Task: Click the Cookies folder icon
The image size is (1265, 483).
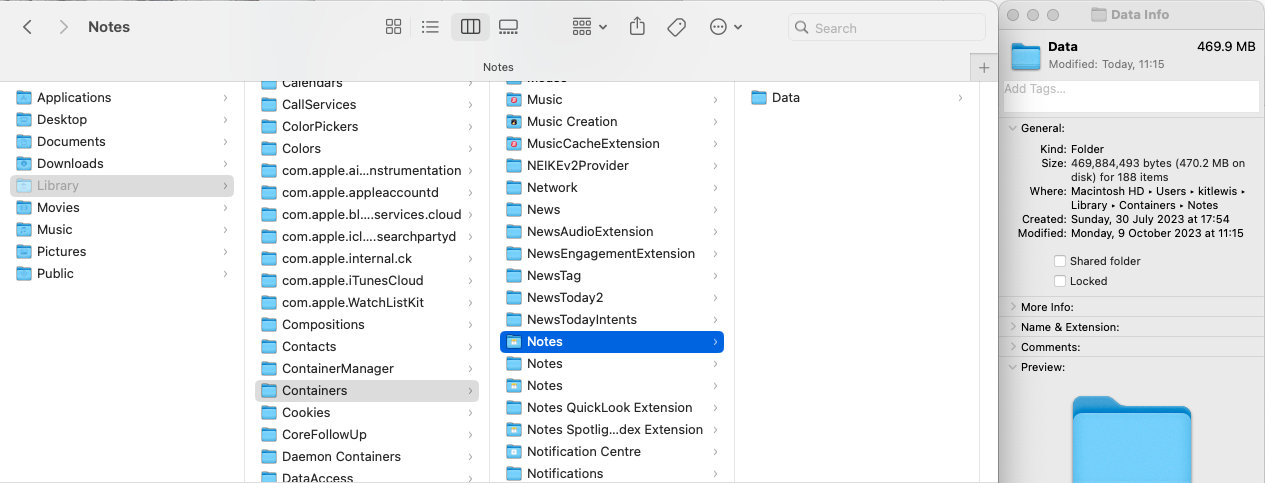Action: [269, 412]
